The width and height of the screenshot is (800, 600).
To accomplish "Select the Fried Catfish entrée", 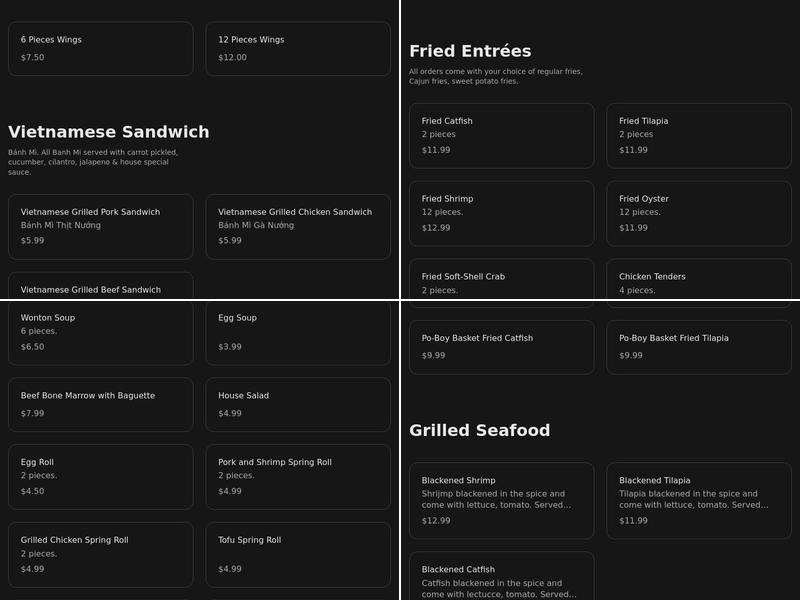I will 501,135.
